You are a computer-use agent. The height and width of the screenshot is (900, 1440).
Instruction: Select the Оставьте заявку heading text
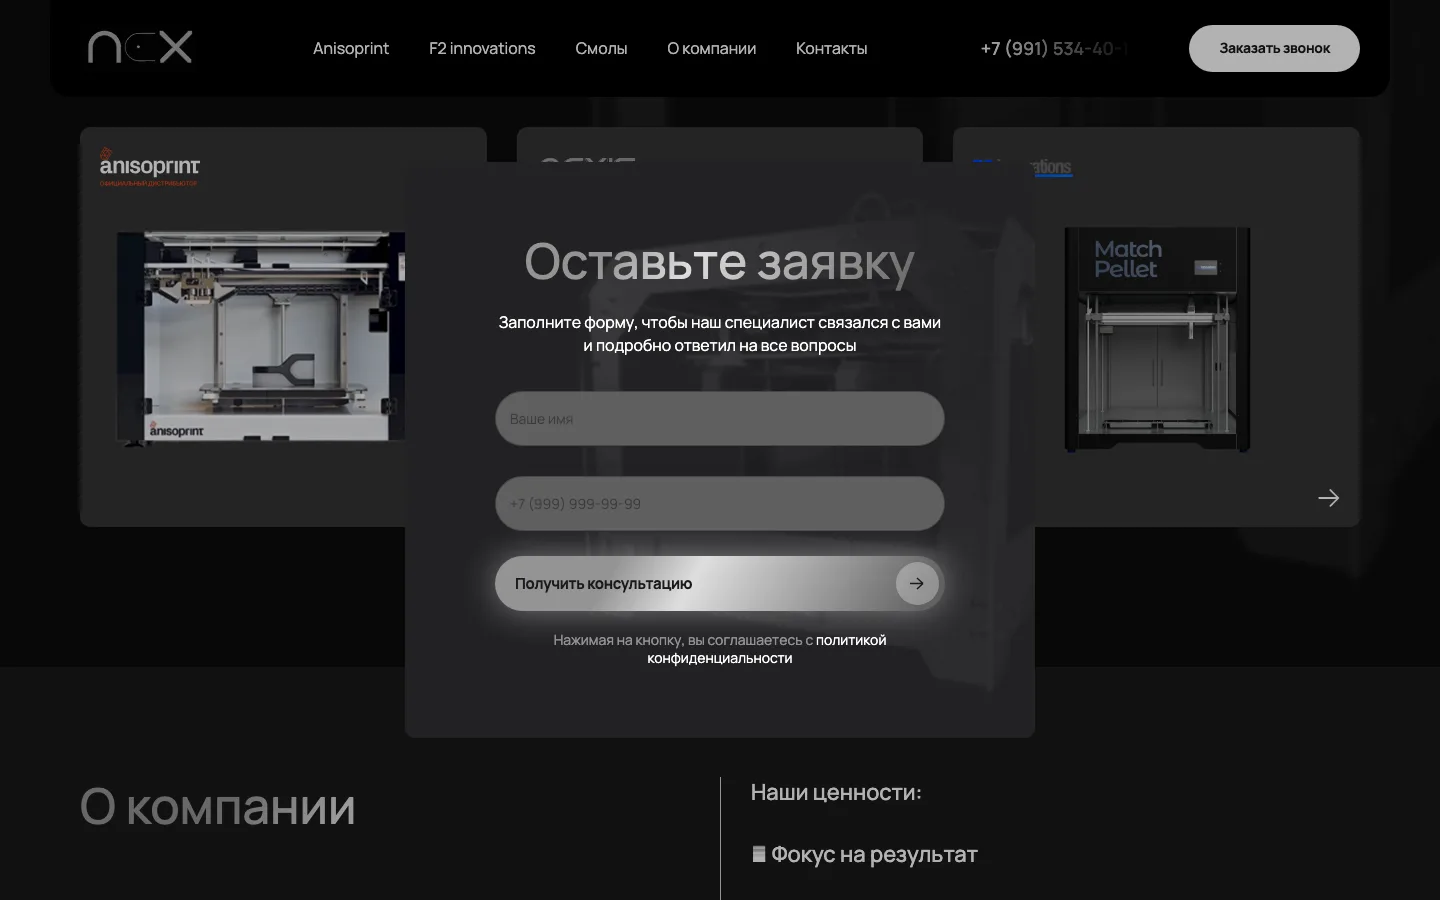720,262
